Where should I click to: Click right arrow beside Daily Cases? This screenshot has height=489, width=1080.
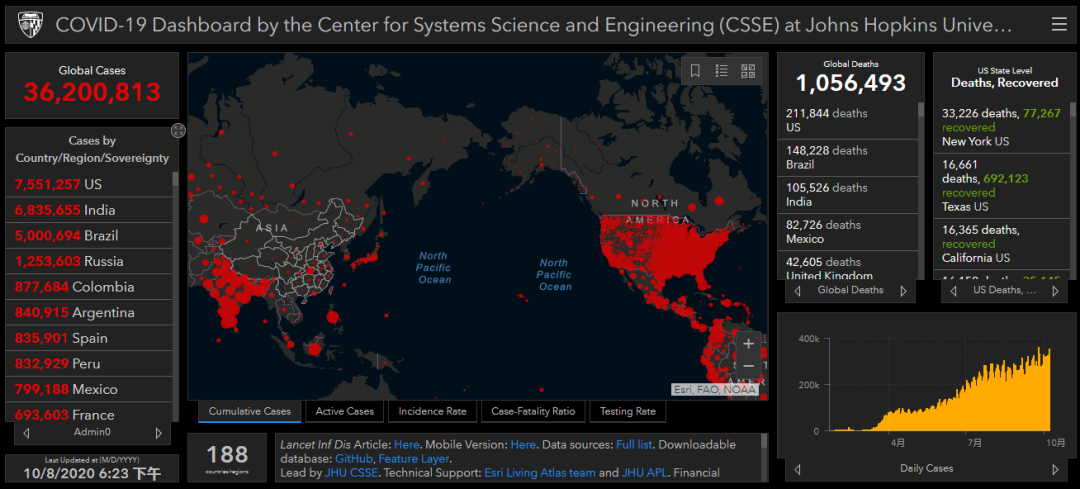[x=1055, y=469]
